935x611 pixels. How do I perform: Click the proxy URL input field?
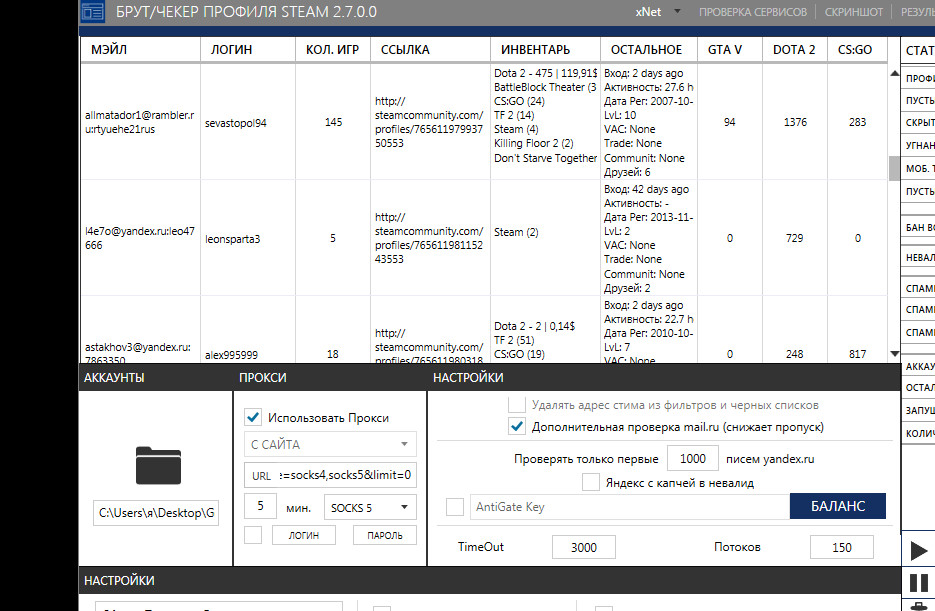(330, 475)
